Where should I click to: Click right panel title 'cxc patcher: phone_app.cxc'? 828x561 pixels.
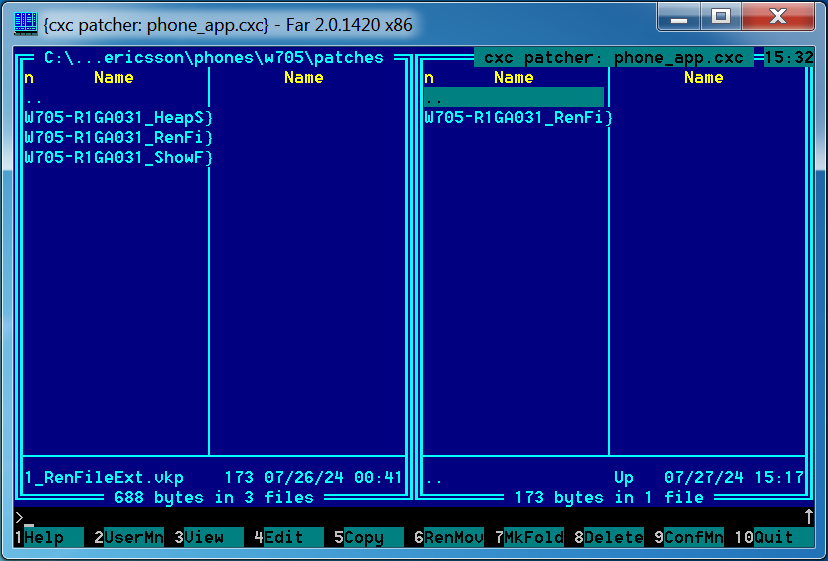(614, 57)
